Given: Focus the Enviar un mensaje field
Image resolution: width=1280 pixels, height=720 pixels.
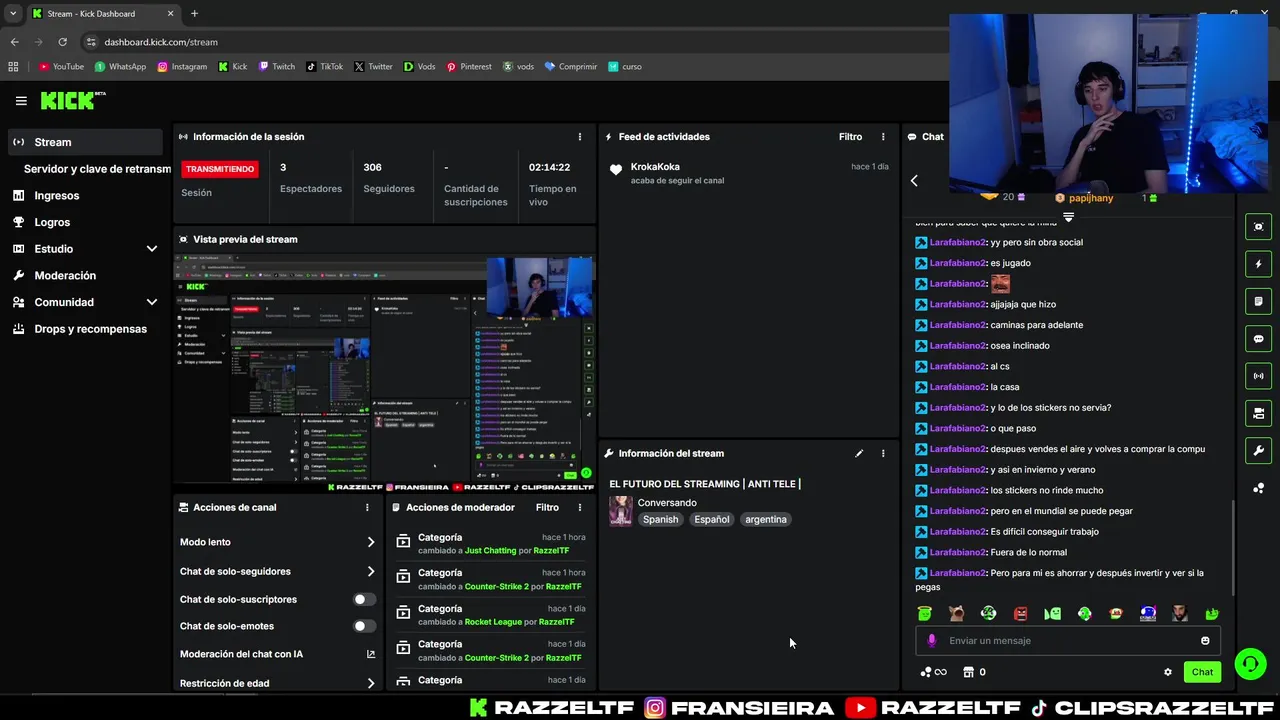Looking at the screenshot, I should click(1070, 641).
